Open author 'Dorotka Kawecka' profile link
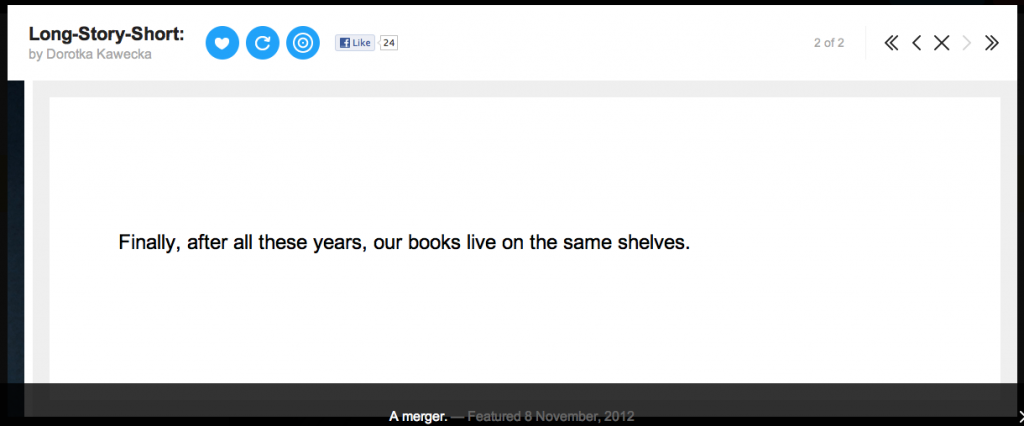The image size is (1024, 426). (99, 54)
